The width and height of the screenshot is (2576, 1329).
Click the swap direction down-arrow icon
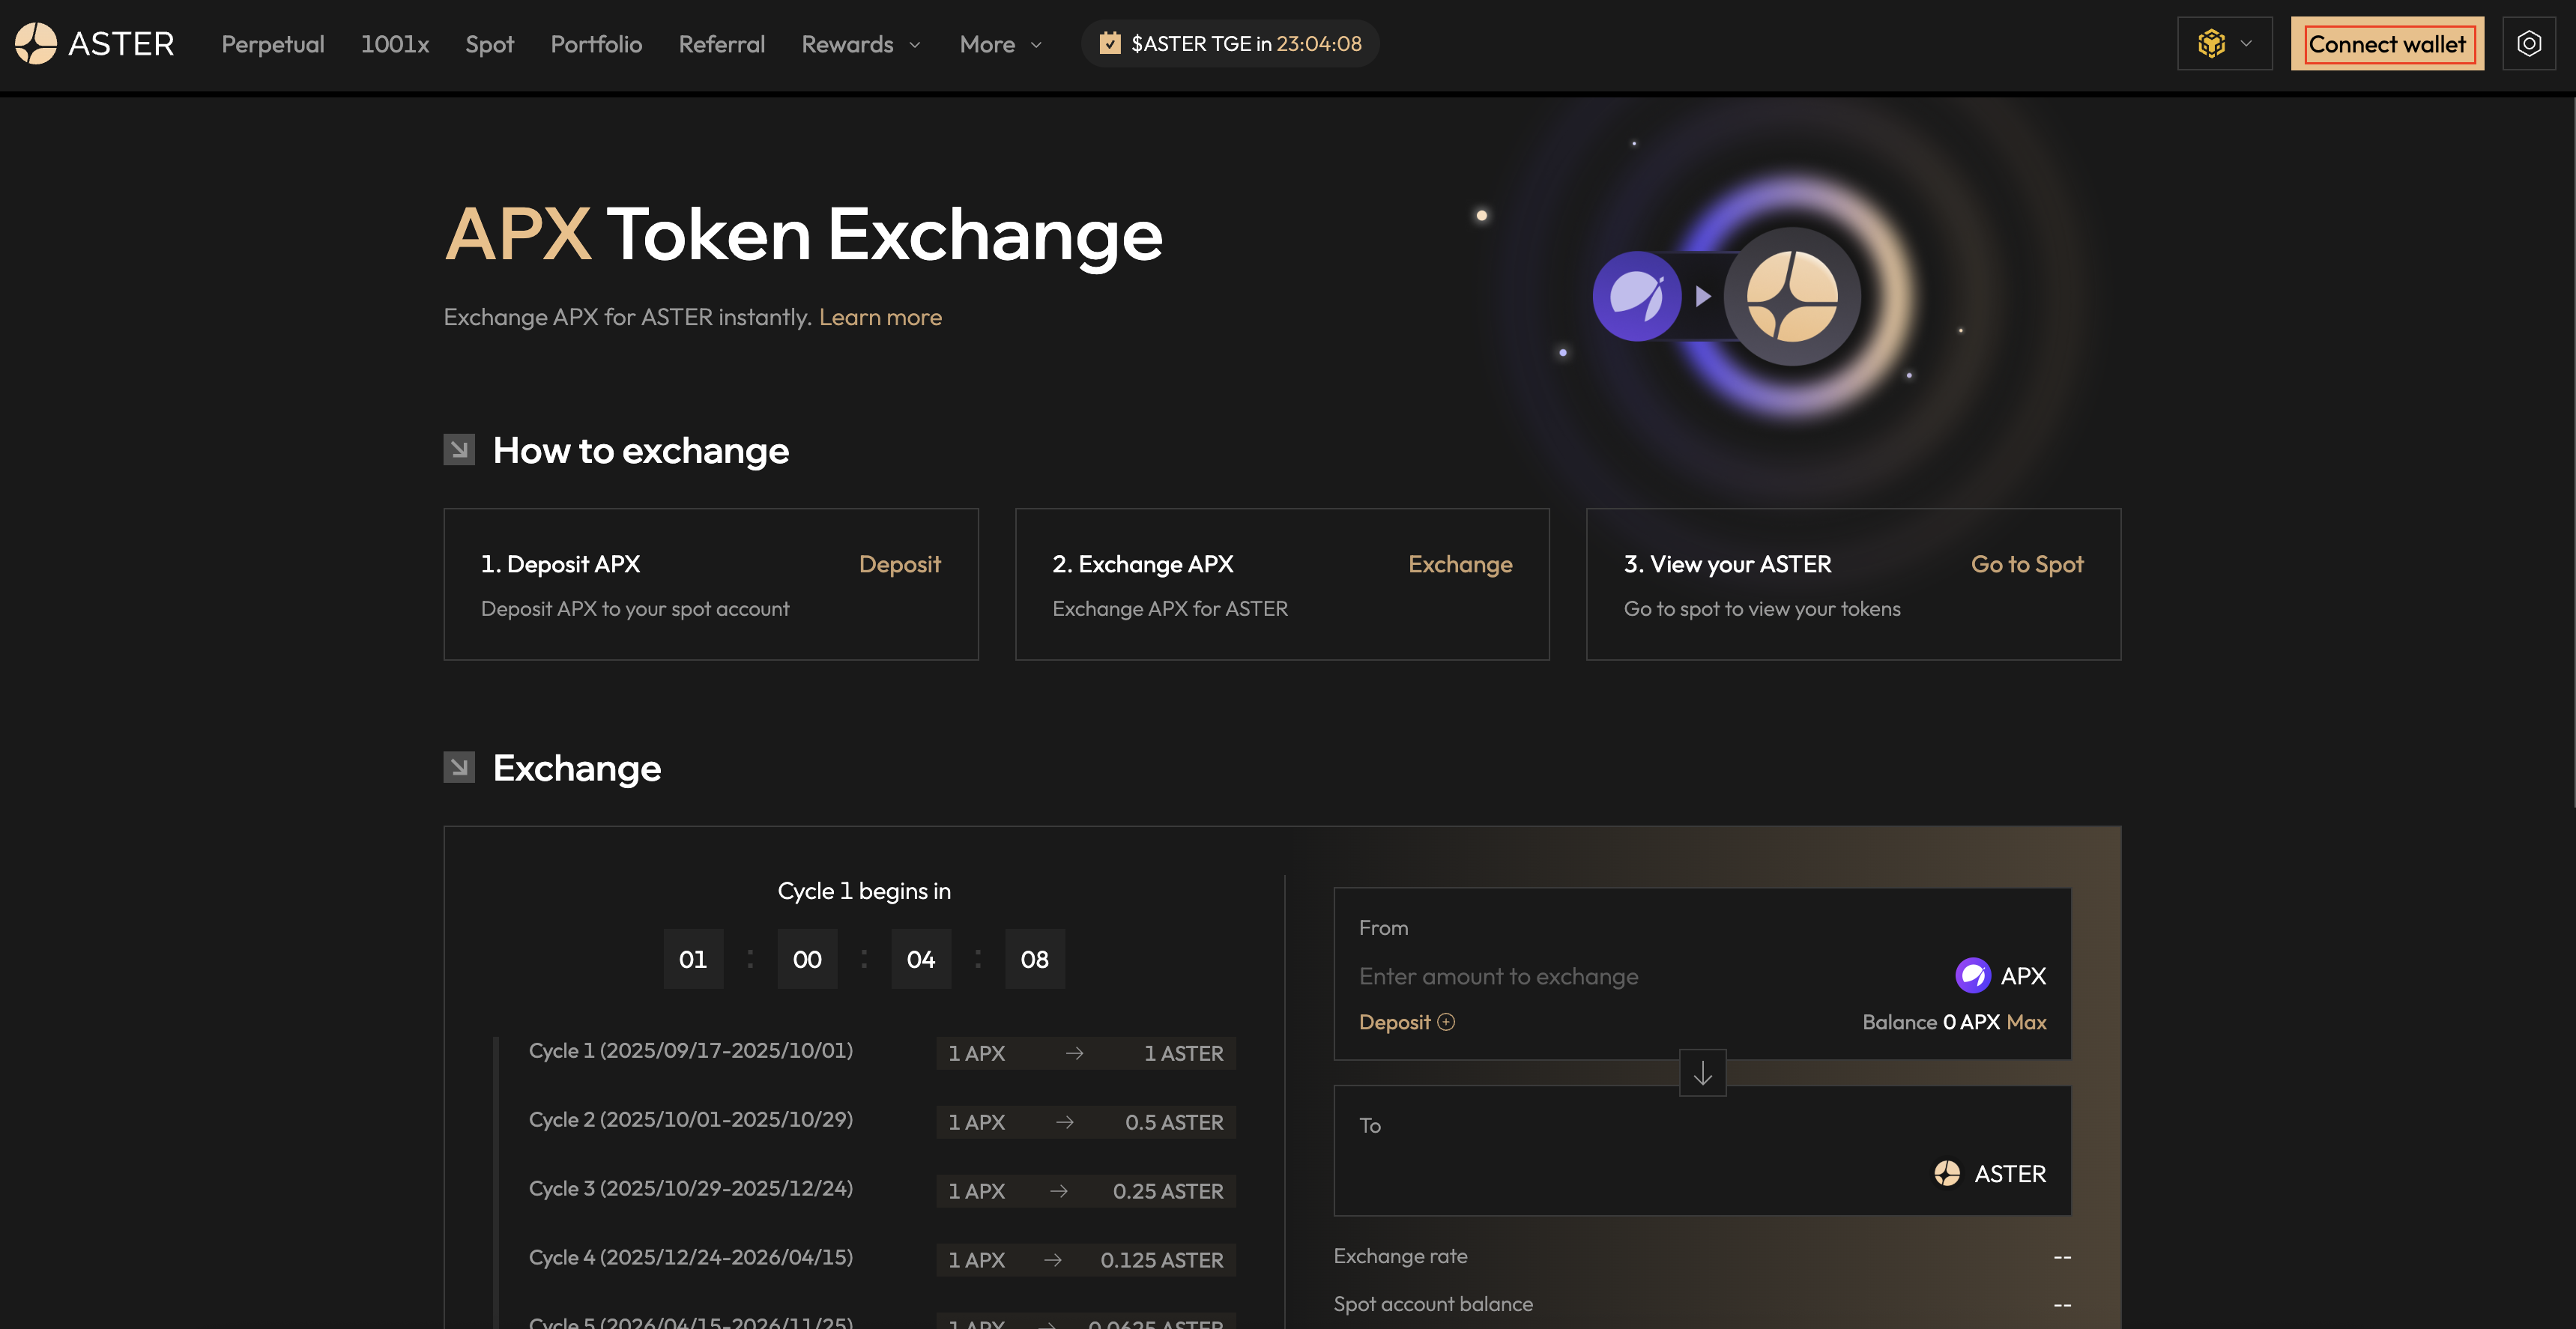tap(1702, 1073)
